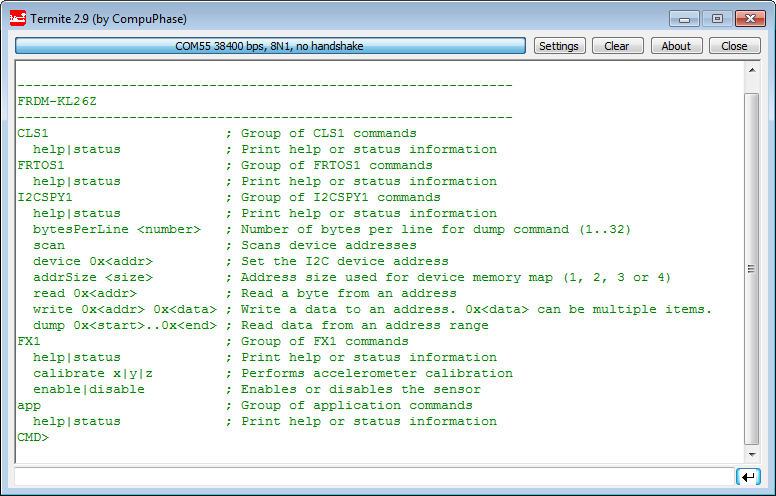The height and width of the screenshot is (496, 776).
Task: Click the COM55 38400 bps connection button
Action: click(270, 46)
